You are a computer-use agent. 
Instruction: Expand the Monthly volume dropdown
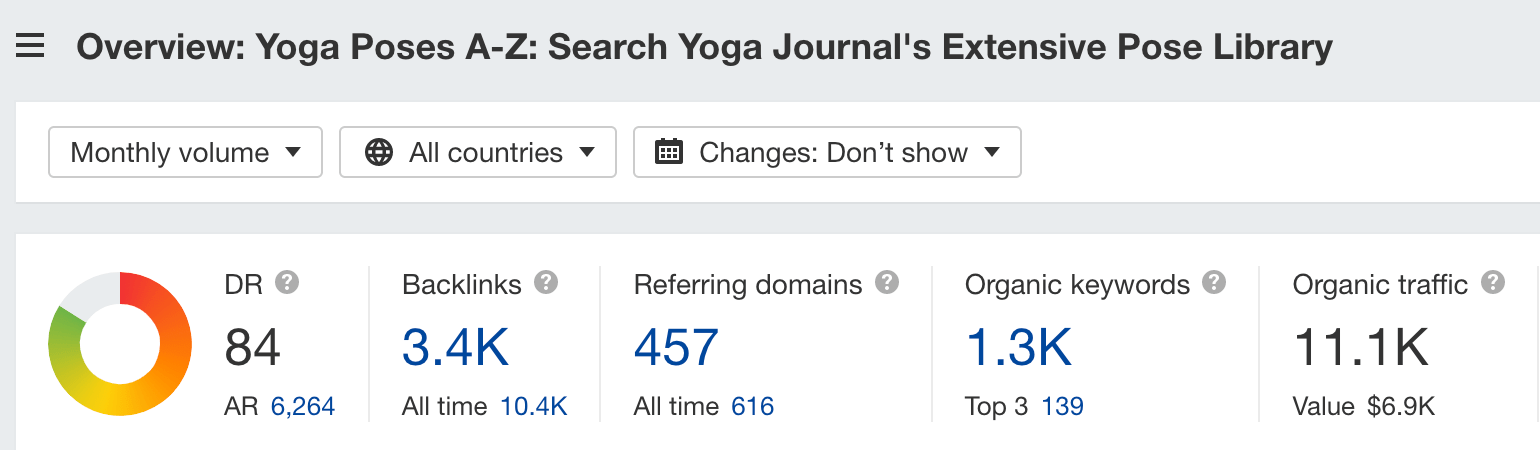click(x=185, y=152)
